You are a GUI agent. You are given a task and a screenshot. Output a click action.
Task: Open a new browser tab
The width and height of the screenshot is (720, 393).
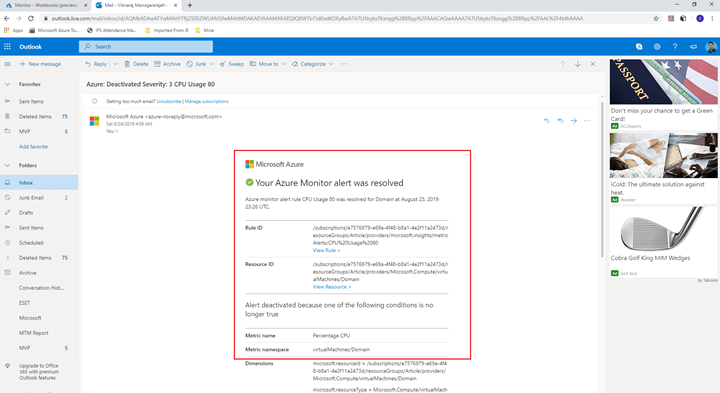pos(190,5)
